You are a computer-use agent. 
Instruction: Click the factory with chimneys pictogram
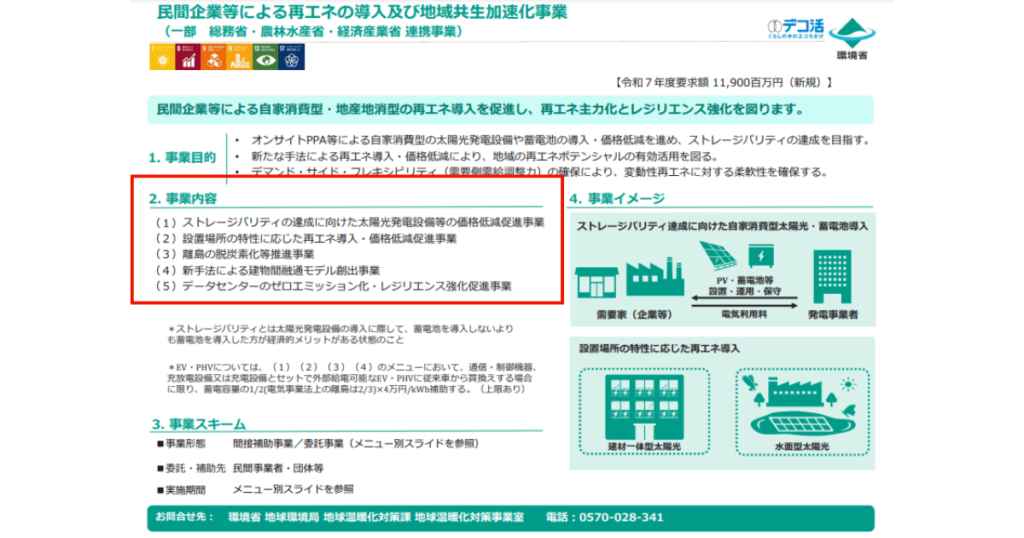pos(655,276)
